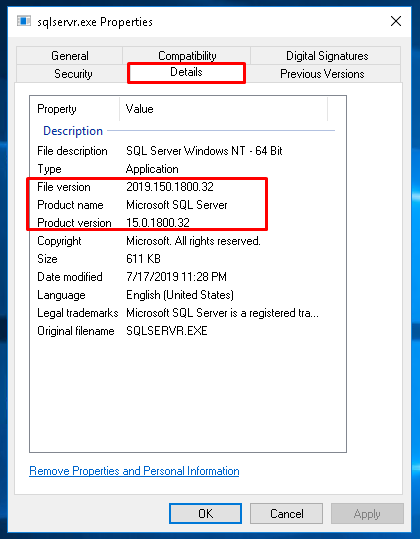Image resolution: width=420 pixels, height=539 pixels.
Task: Select the Copyright row label
Action: pos(59,241)
